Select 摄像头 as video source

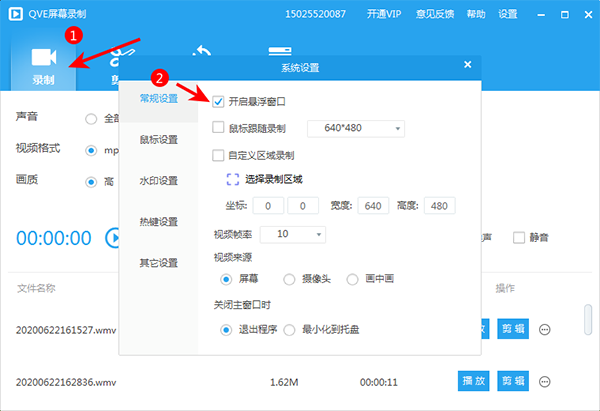click(x=289, y=279)
